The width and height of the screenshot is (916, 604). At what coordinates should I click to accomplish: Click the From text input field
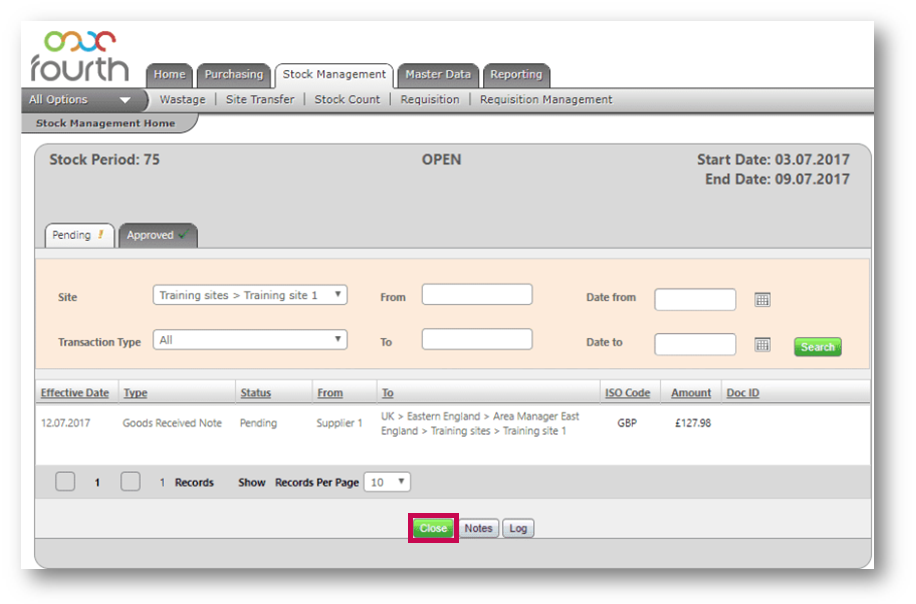pos(477,295)
